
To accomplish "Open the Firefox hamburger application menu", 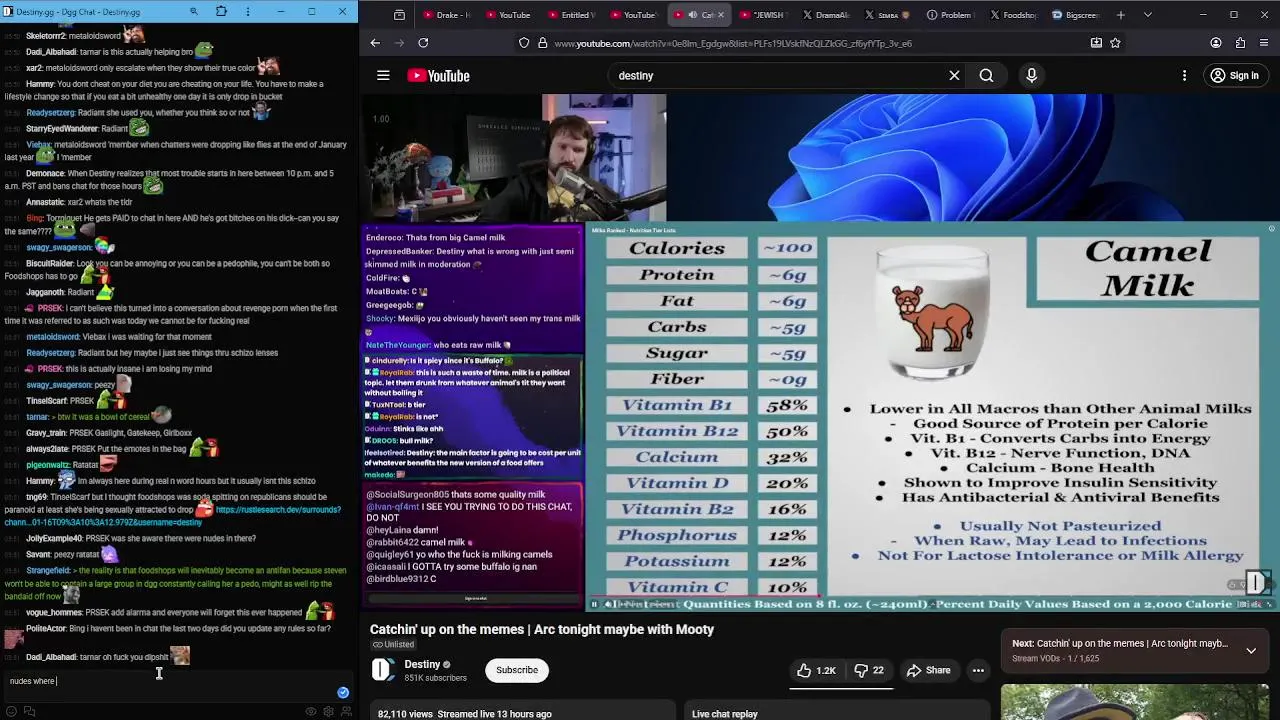I will pyautogui.click(x=1264, y=43).
